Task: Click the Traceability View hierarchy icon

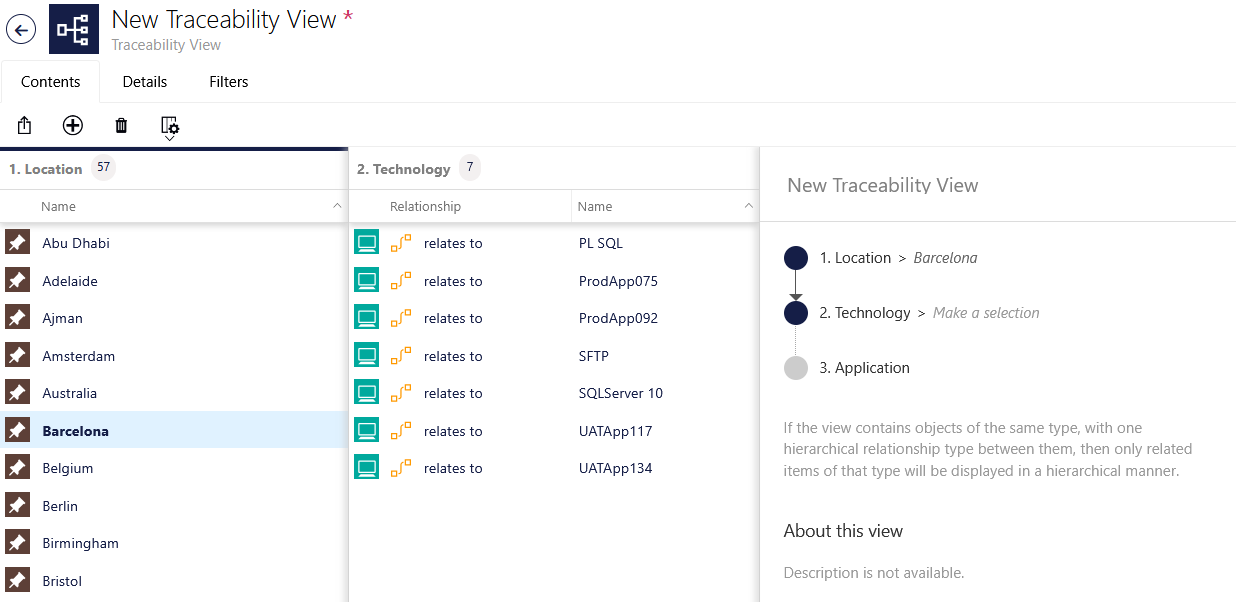Action: point(74,29)
